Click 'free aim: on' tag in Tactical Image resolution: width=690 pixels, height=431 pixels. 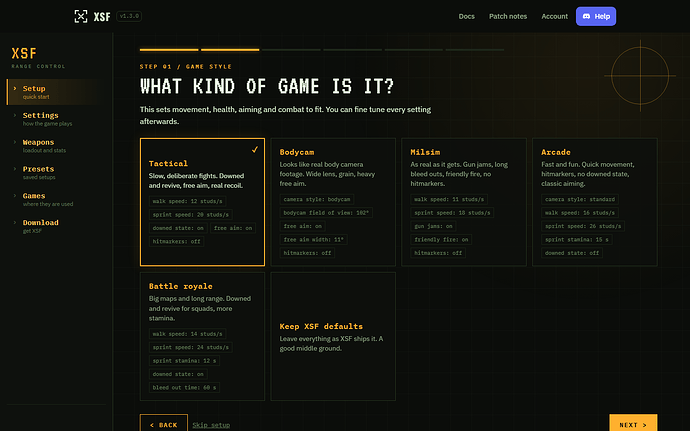[233, 228]
